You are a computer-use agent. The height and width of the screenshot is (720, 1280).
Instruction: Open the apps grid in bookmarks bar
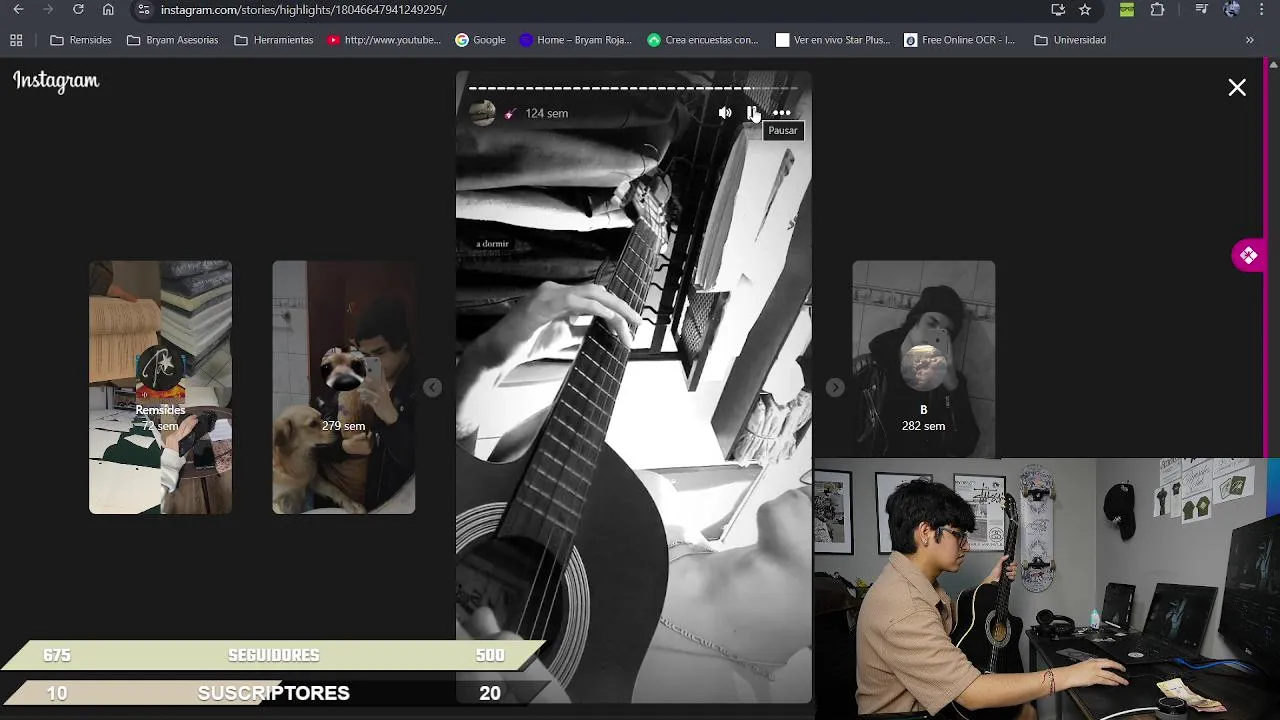(16, 40)
